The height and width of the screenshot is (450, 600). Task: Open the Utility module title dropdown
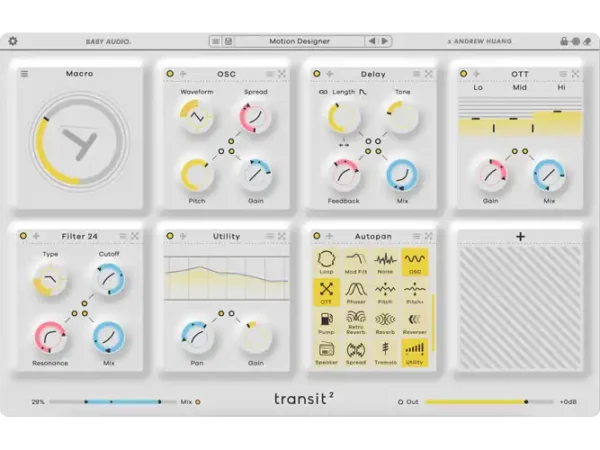coord(226,236)
